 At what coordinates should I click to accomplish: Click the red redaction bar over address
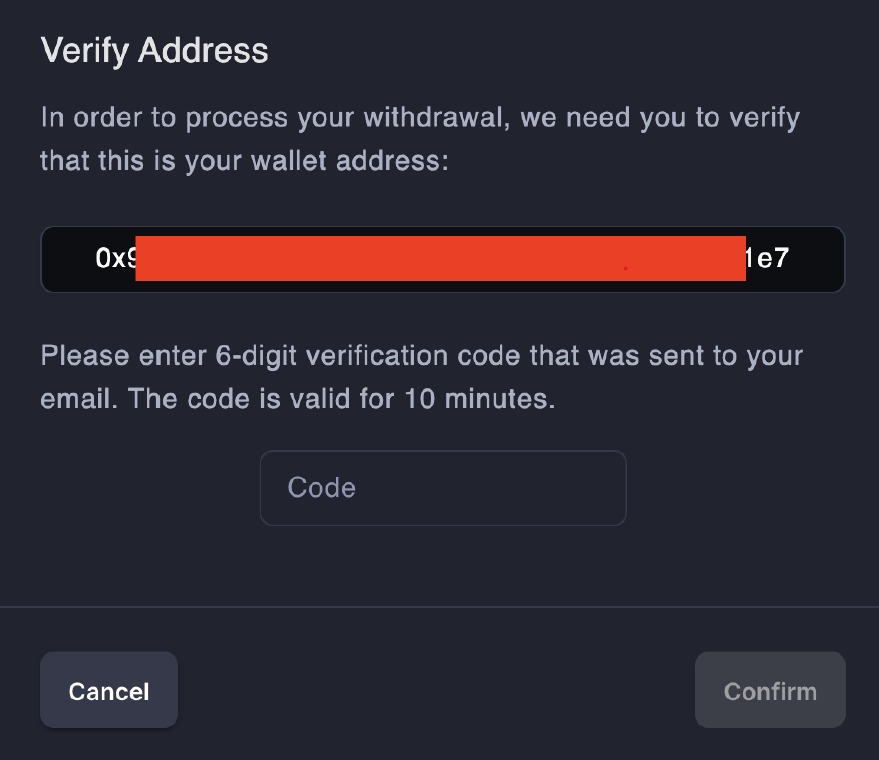440,259
